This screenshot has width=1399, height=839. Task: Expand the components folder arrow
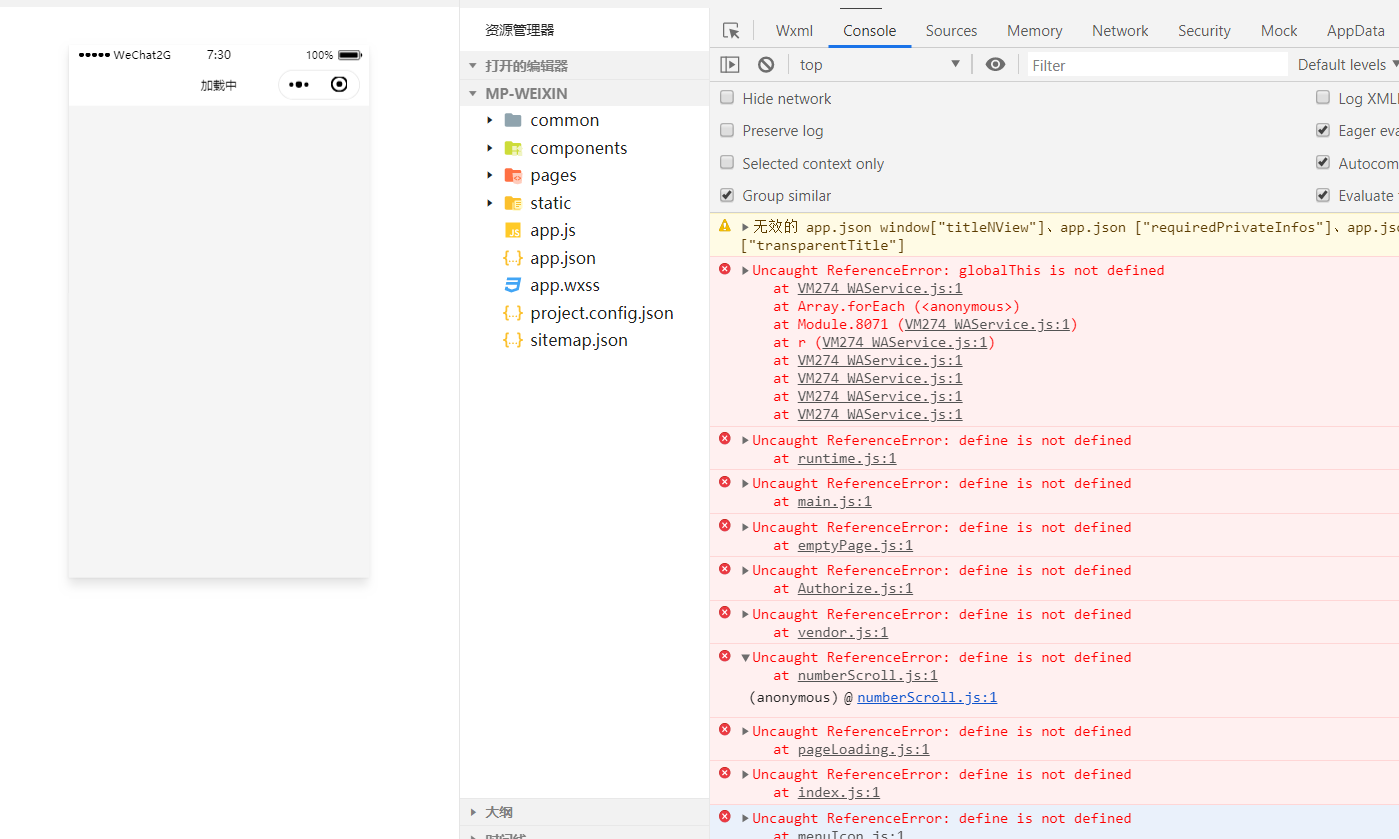tap(490, 148)
